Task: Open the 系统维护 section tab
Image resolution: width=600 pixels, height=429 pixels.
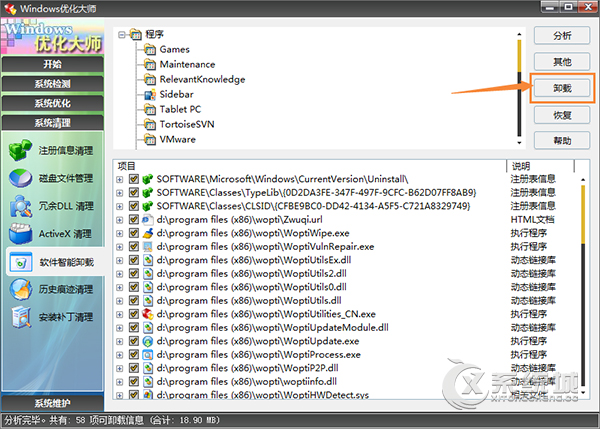Action: tap(52, 403)
